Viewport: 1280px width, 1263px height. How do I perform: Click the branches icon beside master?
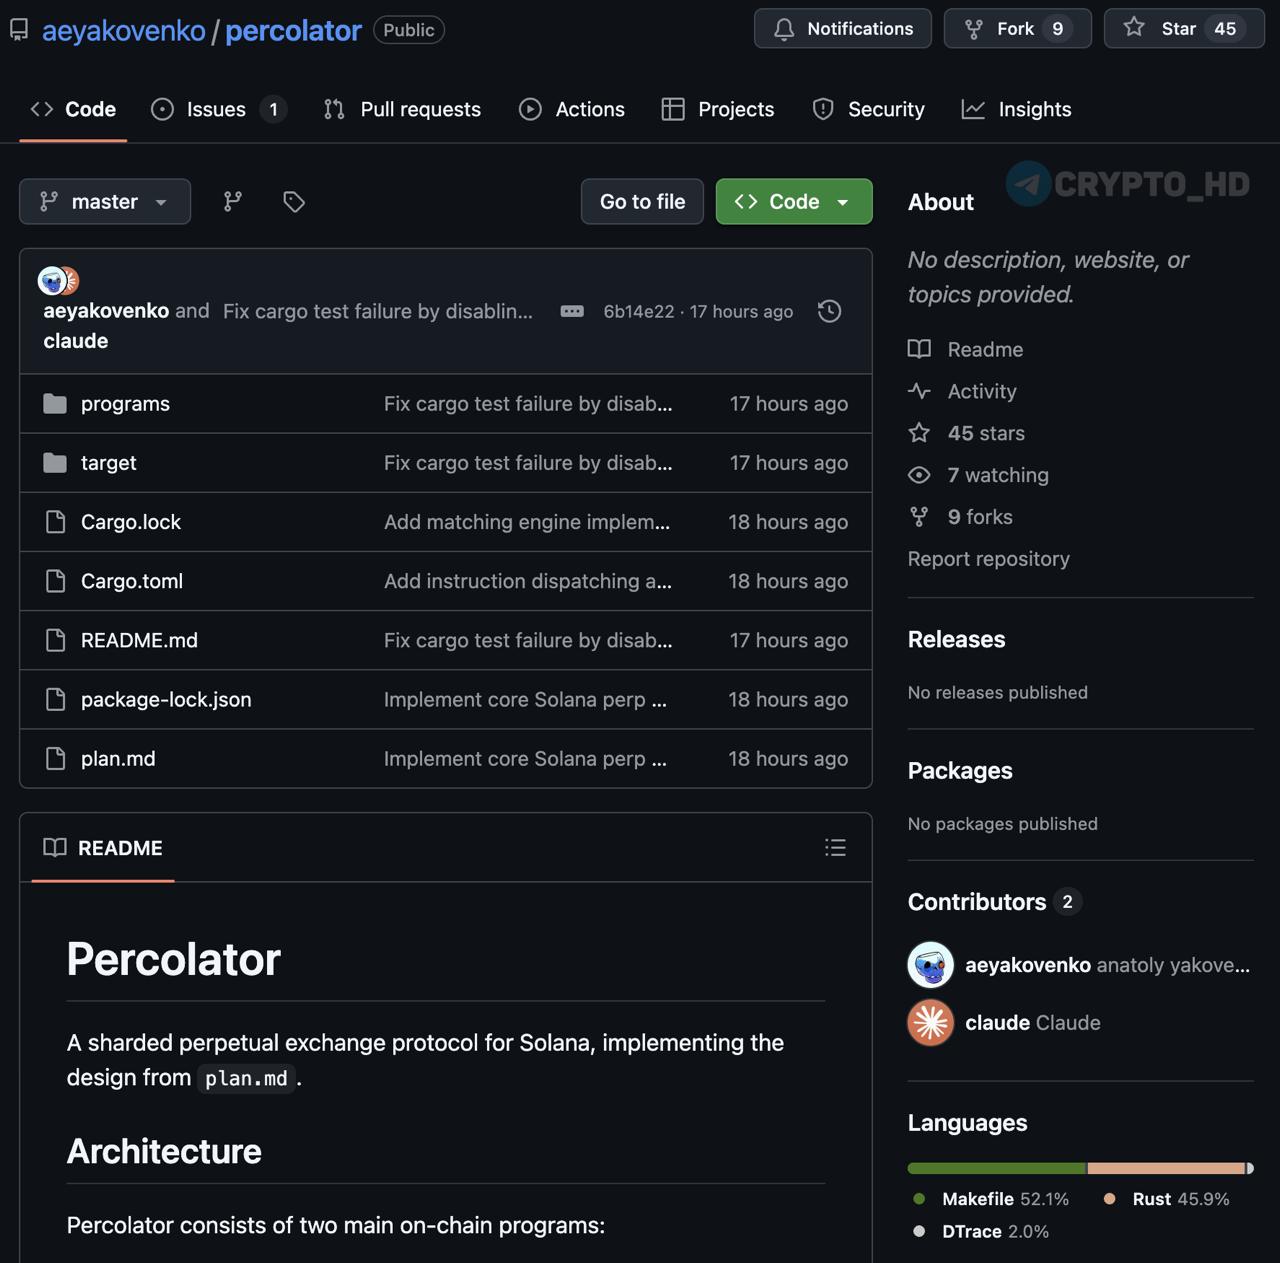click(233, 202)
